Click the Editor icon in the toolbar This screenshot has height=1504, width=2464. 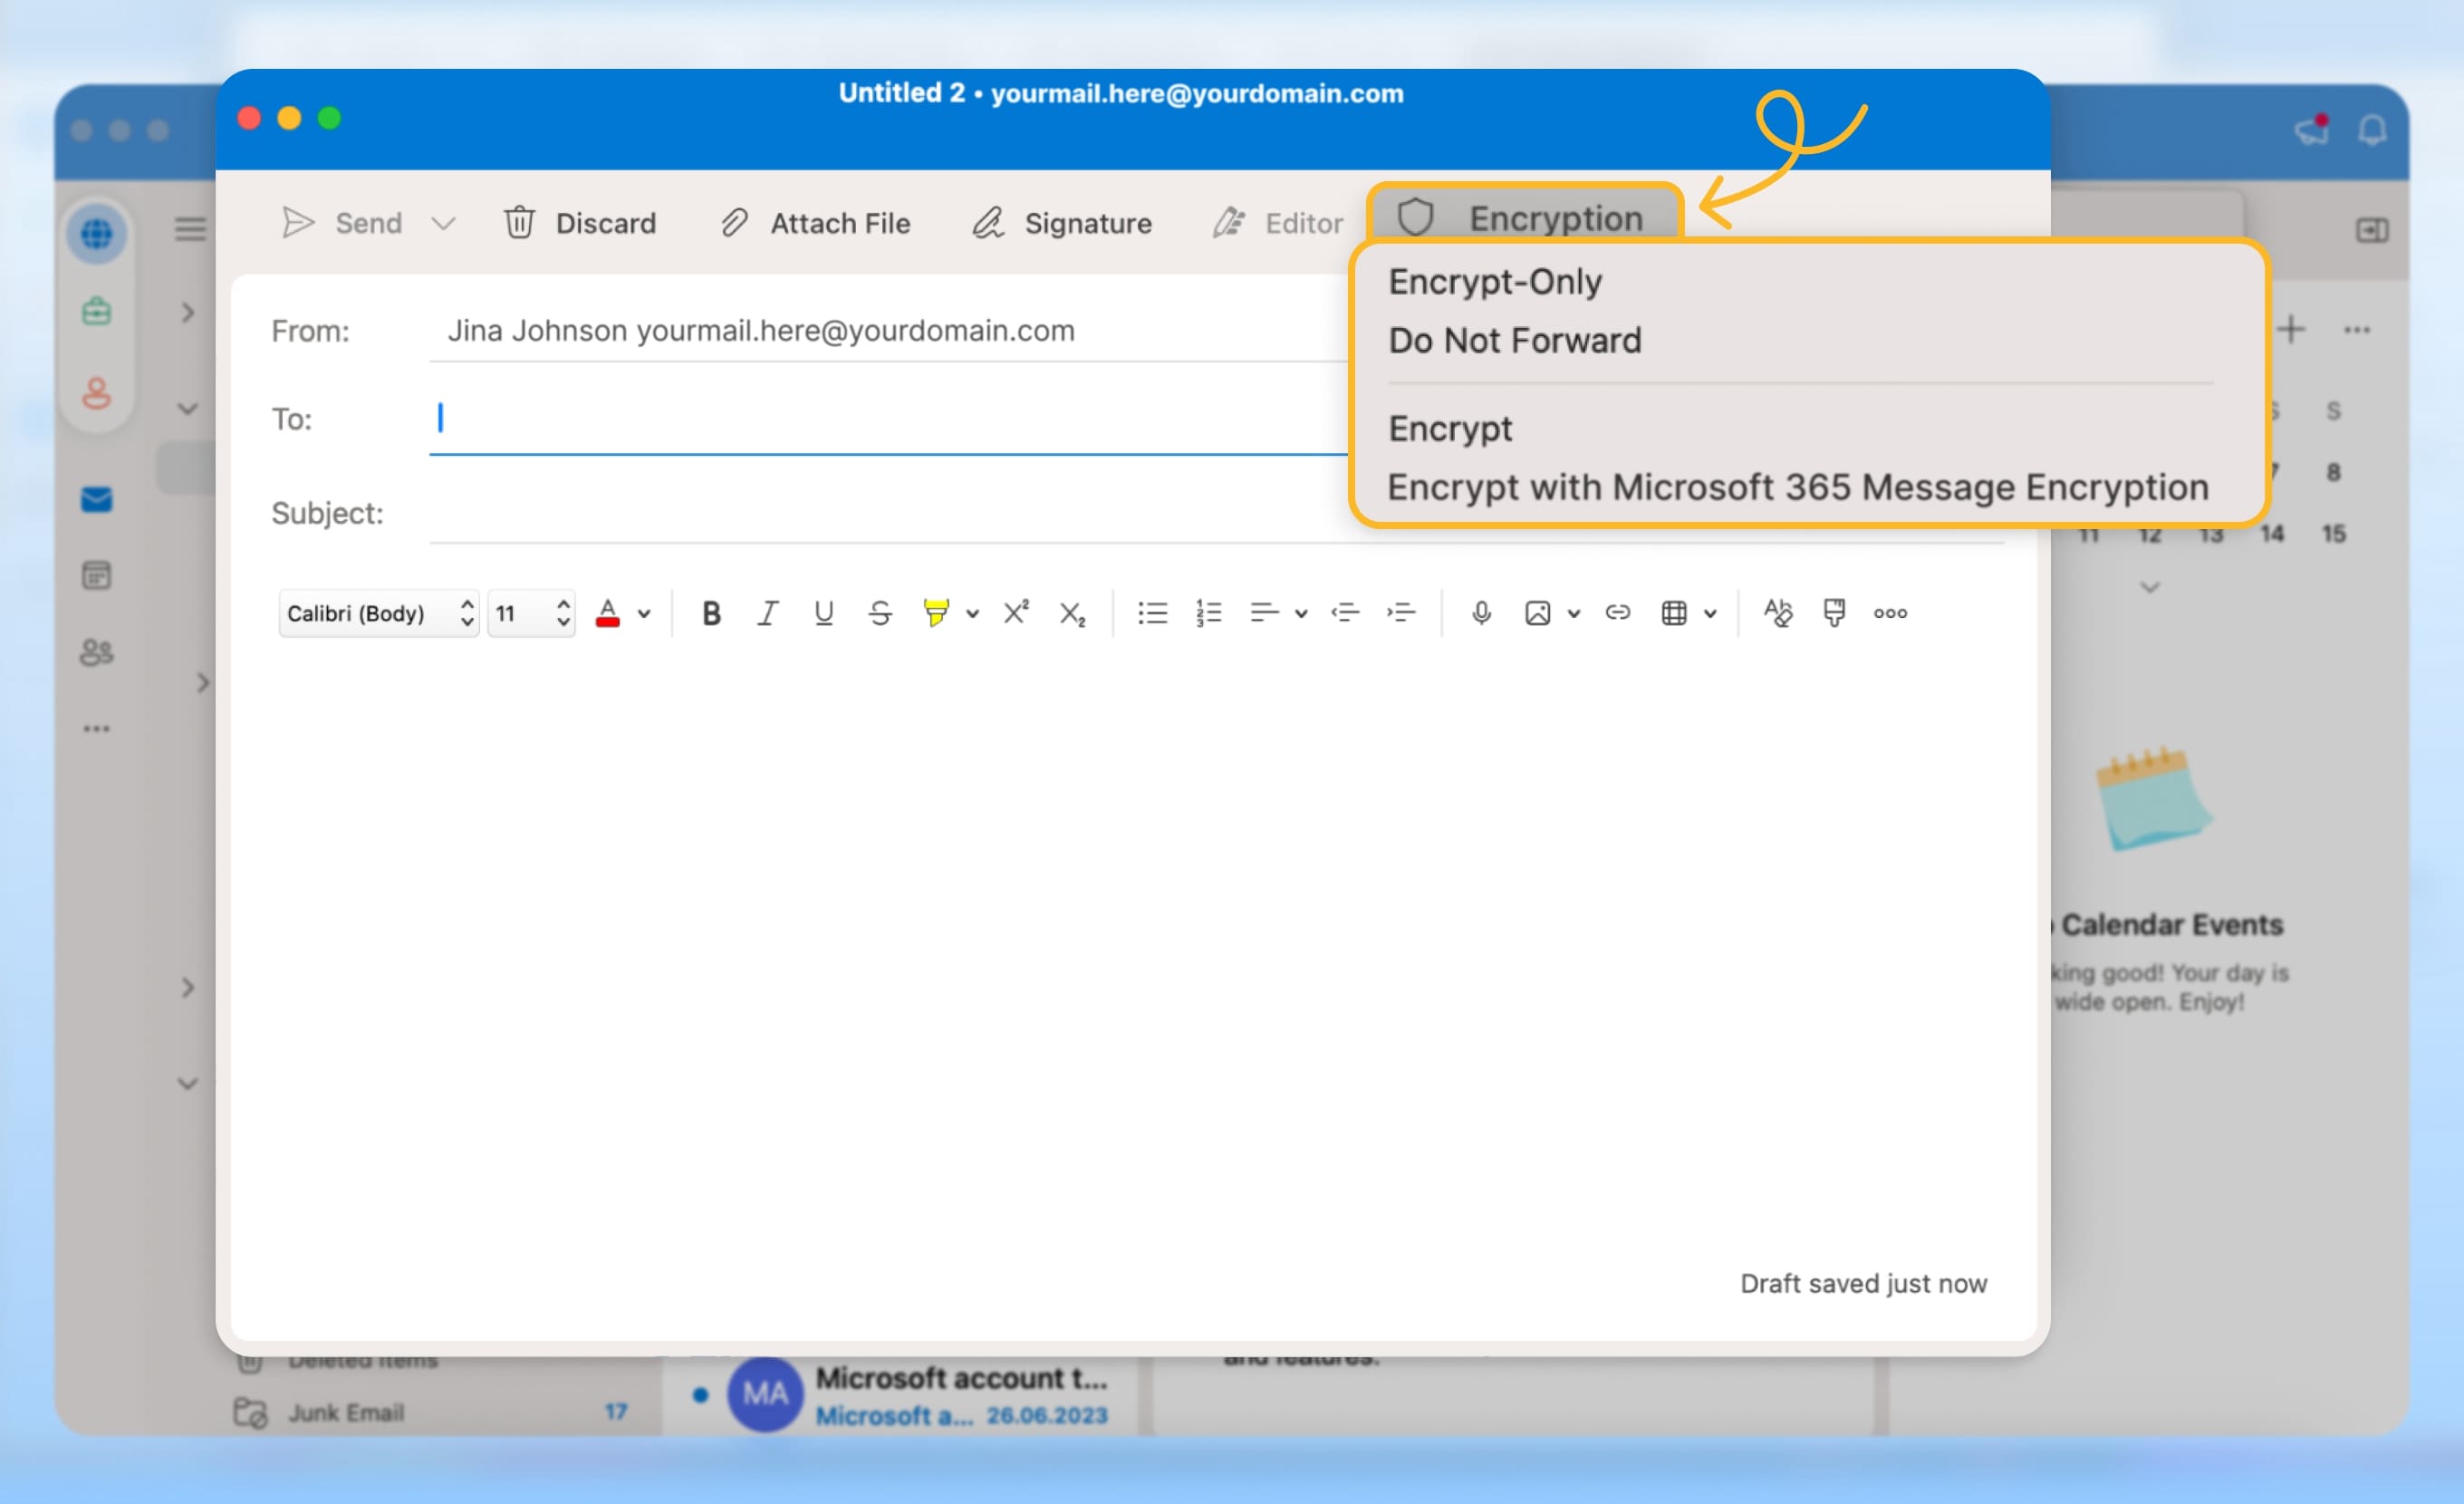coord(1231,222)
